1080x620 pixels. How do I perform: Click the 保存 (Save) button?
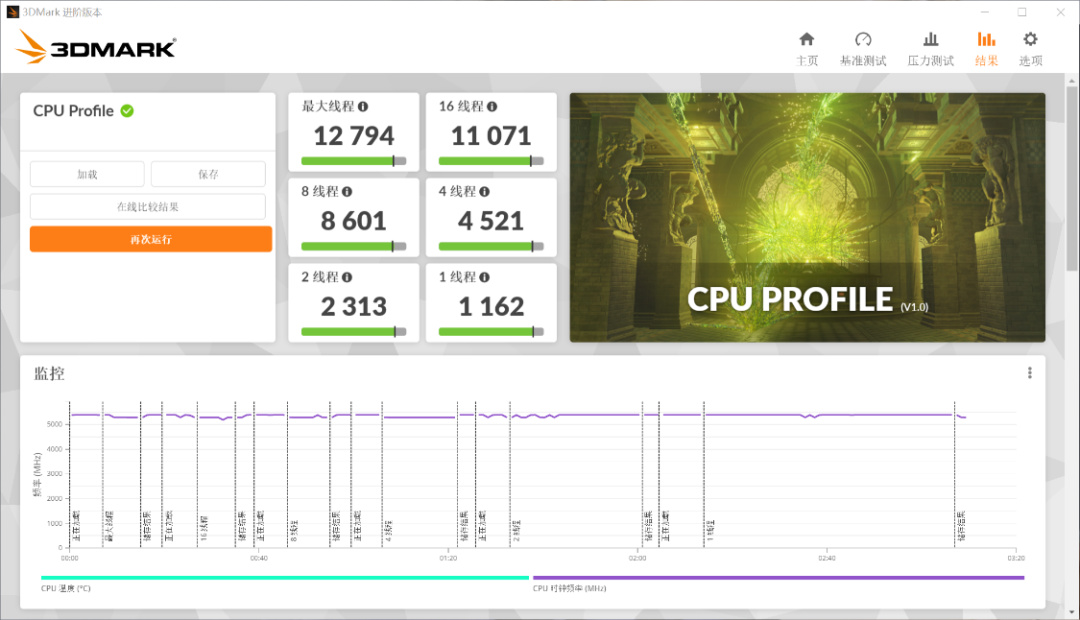tap(208, 174)
